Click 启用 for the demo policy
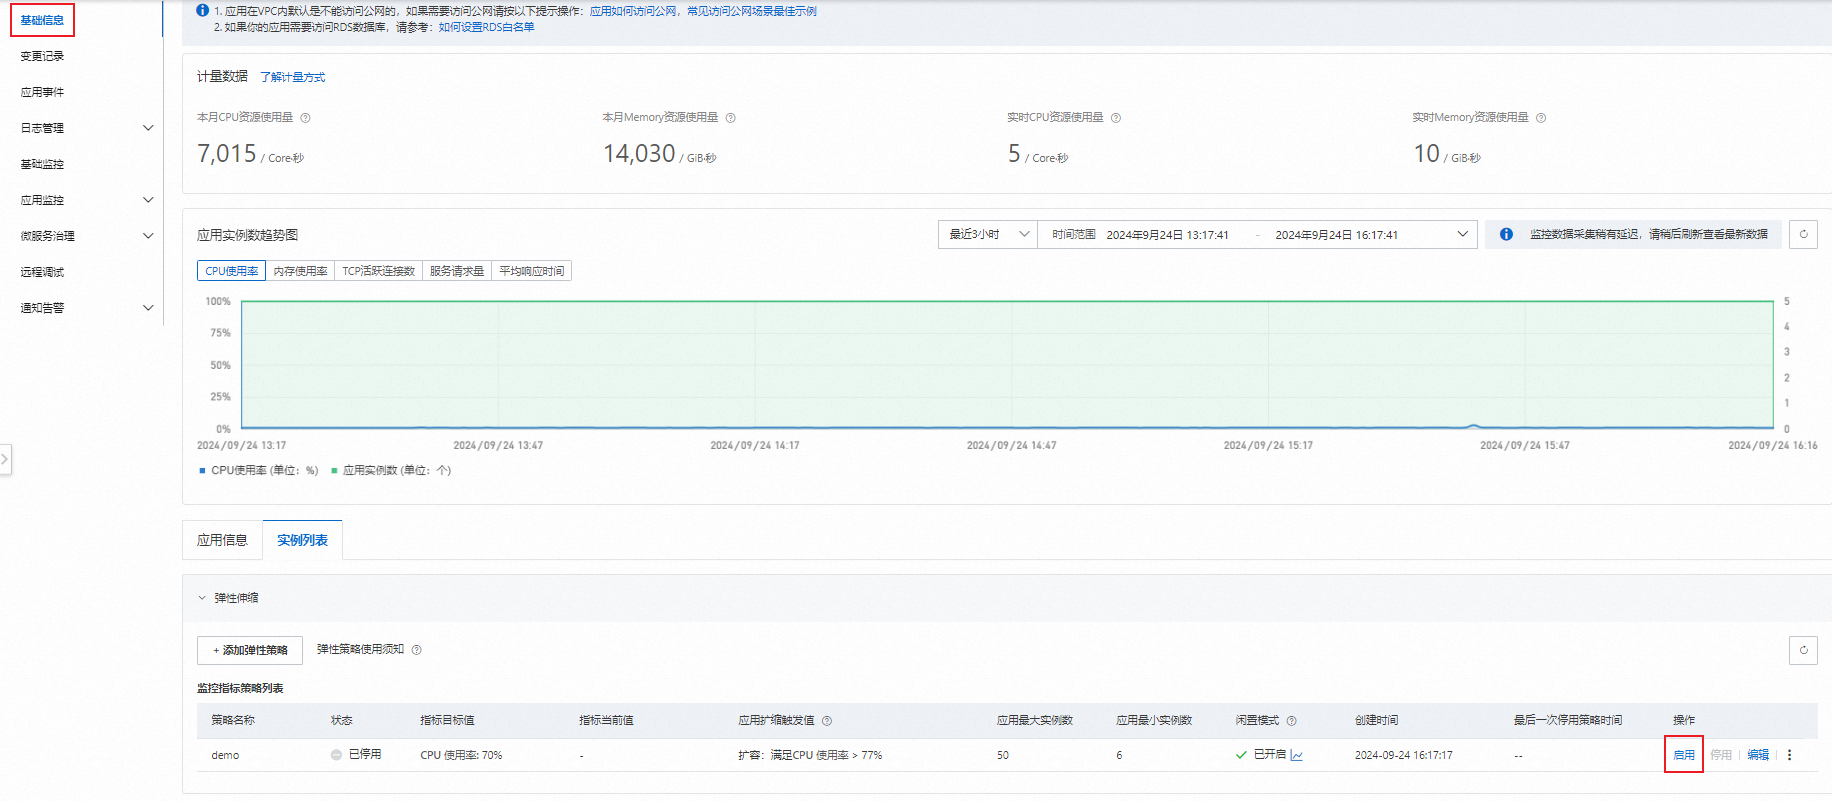The height and width of the screenshot is (801, 1832). click(x=1684, y=755)
